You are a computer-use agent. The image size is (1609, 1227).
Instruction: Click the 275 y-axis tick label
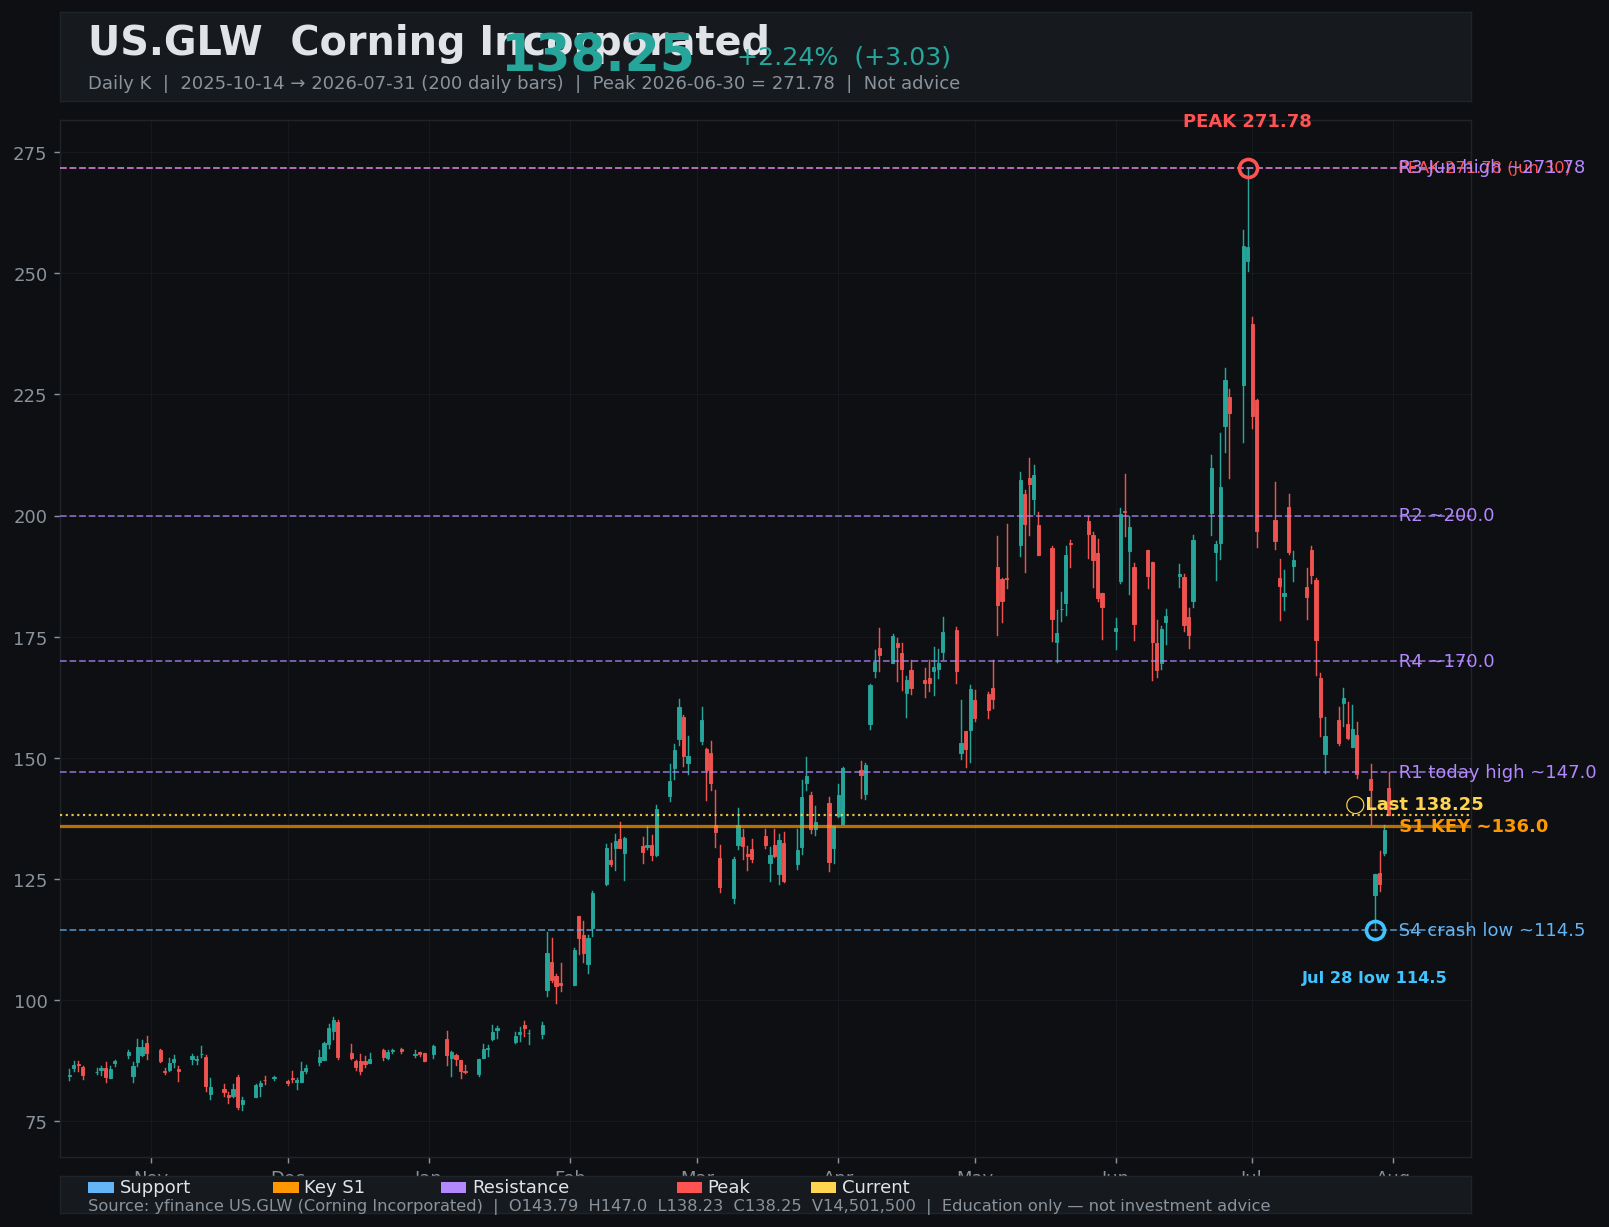[x=32, y=153]
